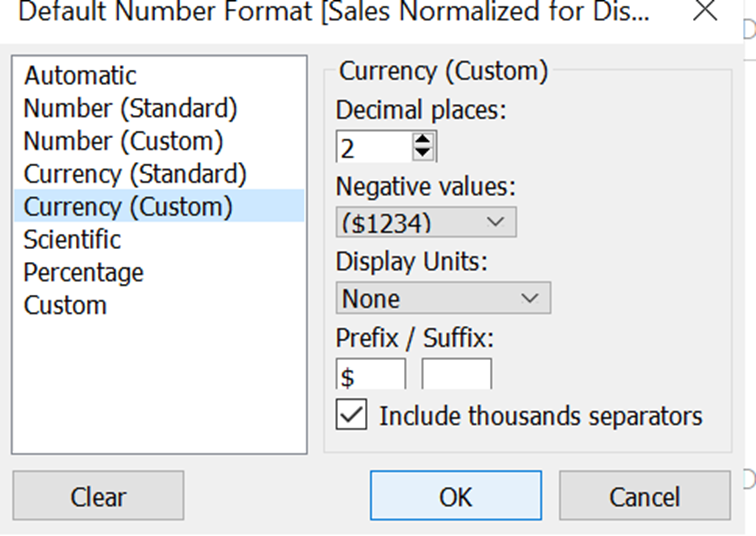Select Automatic number format
Screen dimensions: 756x536
[x=80, y=76]
